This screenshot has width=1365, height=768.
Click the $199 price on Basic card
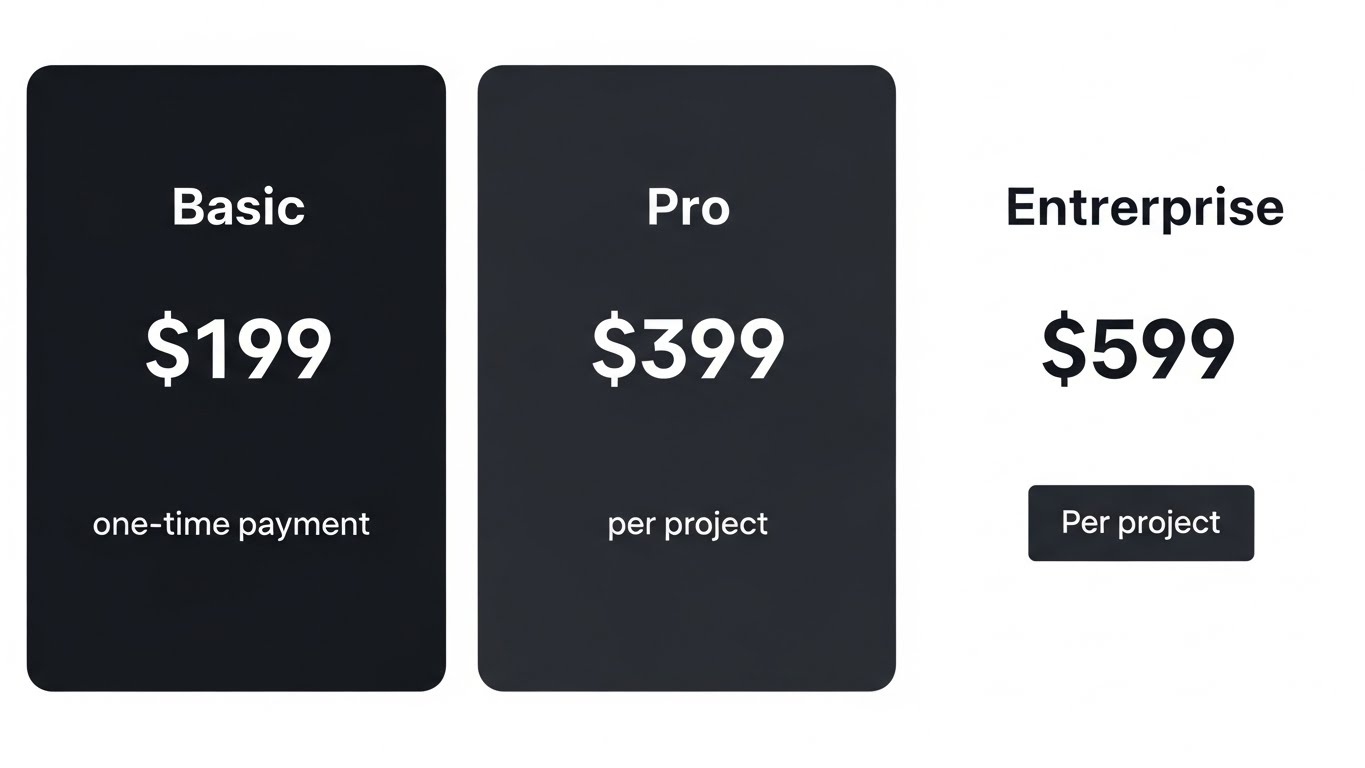[238, 350]
